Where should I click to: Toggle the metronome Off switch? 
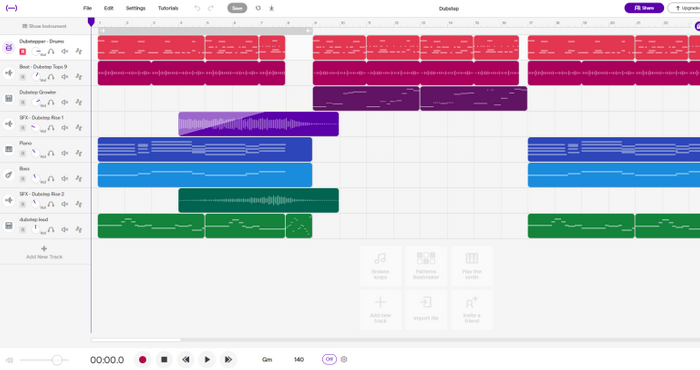329,359
